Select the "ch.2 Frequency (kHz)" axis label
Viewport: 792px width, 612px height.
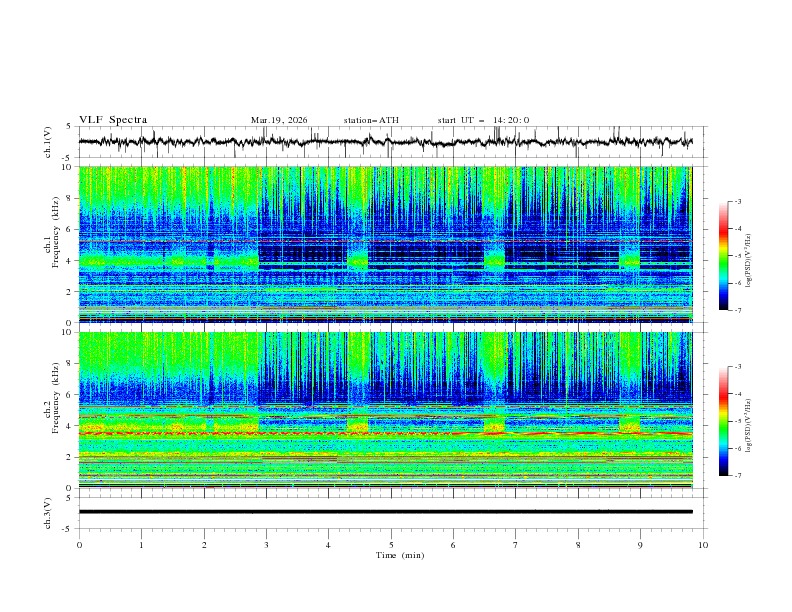click(x=52, y=397)
